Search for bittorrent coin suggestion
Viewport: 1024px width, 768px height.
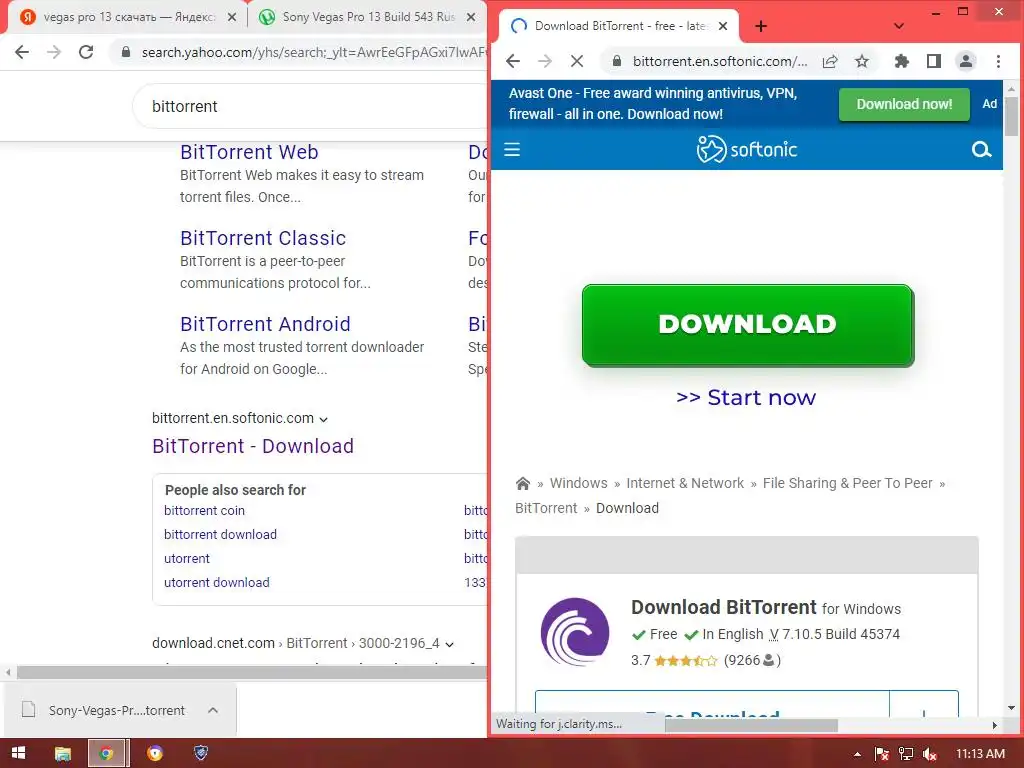204,511
